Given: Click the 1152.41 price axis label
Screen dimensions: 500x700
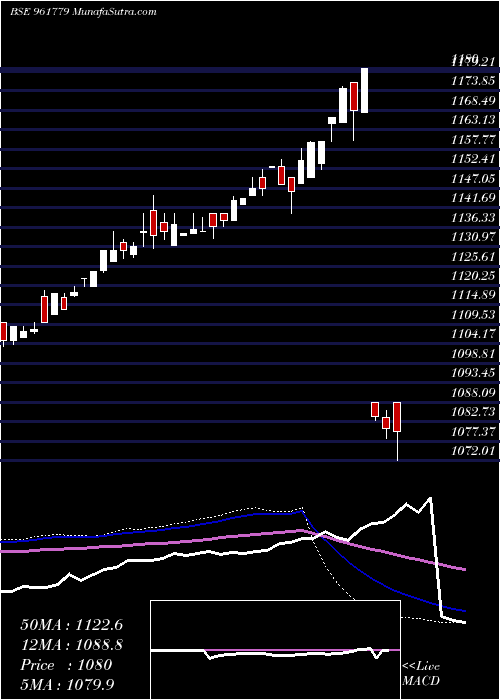Looking at the screenshot, I should (473, 159).
